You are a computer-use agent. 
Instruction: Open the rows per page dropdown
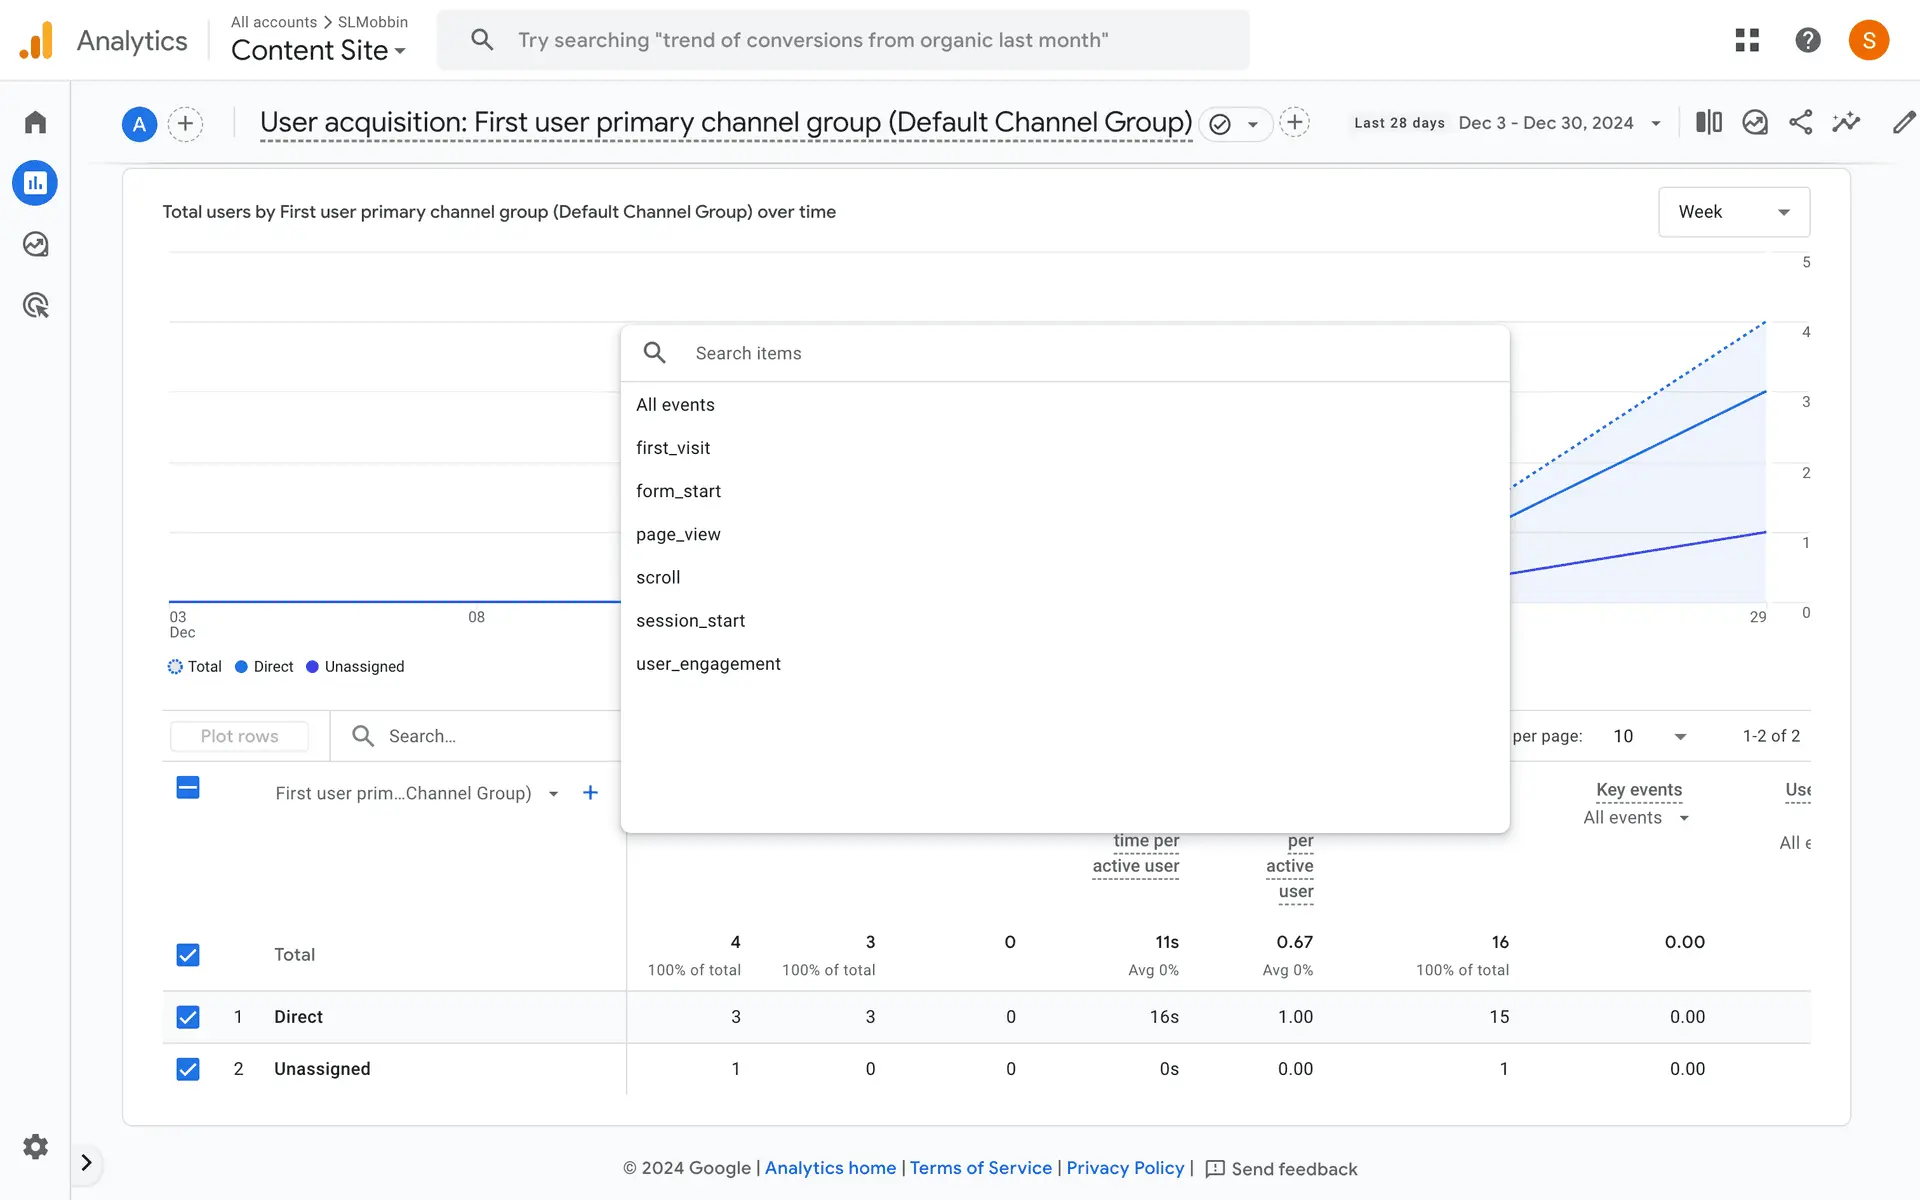point(1649,736)
